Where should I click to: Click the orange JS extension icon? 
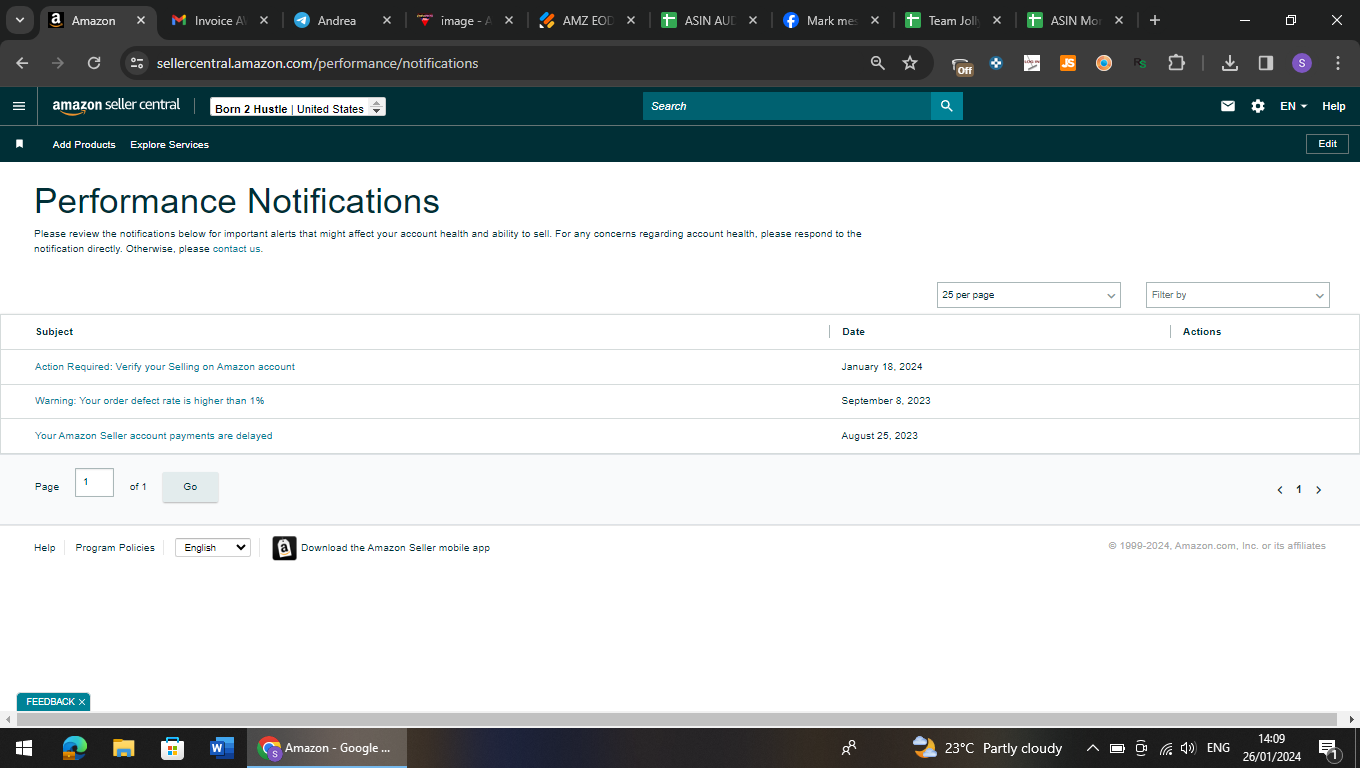[x=1068, y=63]
